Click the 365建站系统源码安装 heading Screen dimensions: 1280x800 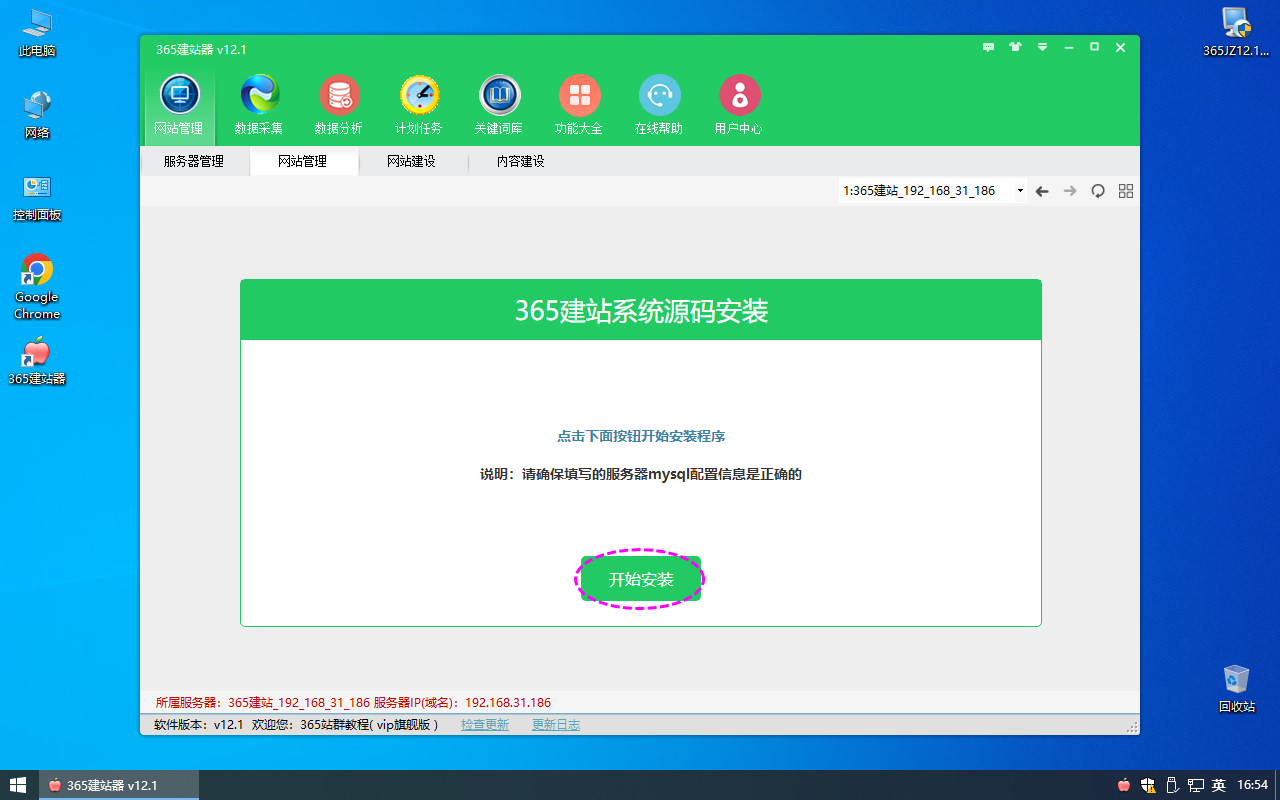pyautogui.click(x=641, y=311)
